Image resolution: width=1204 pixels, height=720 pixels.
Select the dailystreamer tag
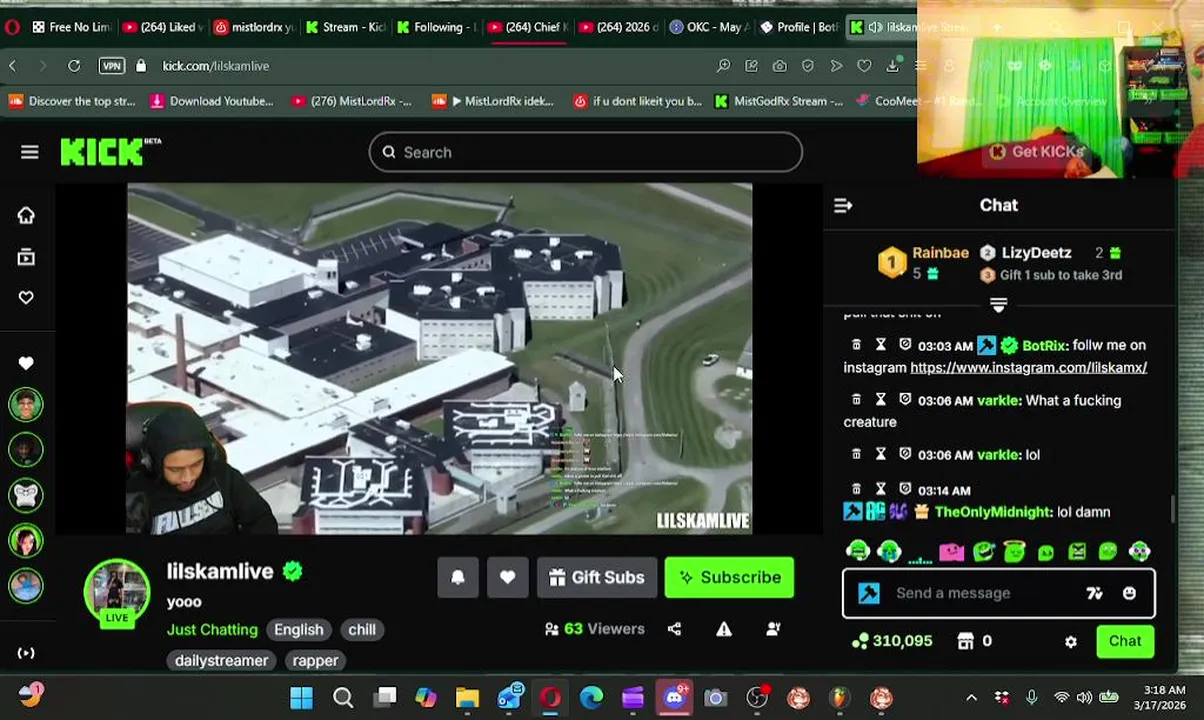(x=221, y=661)
